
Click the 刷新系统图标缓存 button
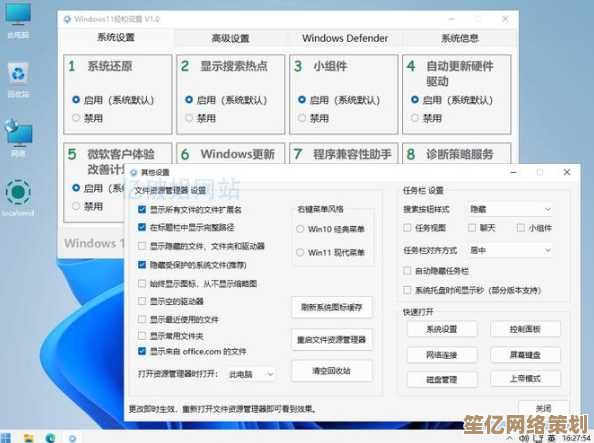click(331, 307)
